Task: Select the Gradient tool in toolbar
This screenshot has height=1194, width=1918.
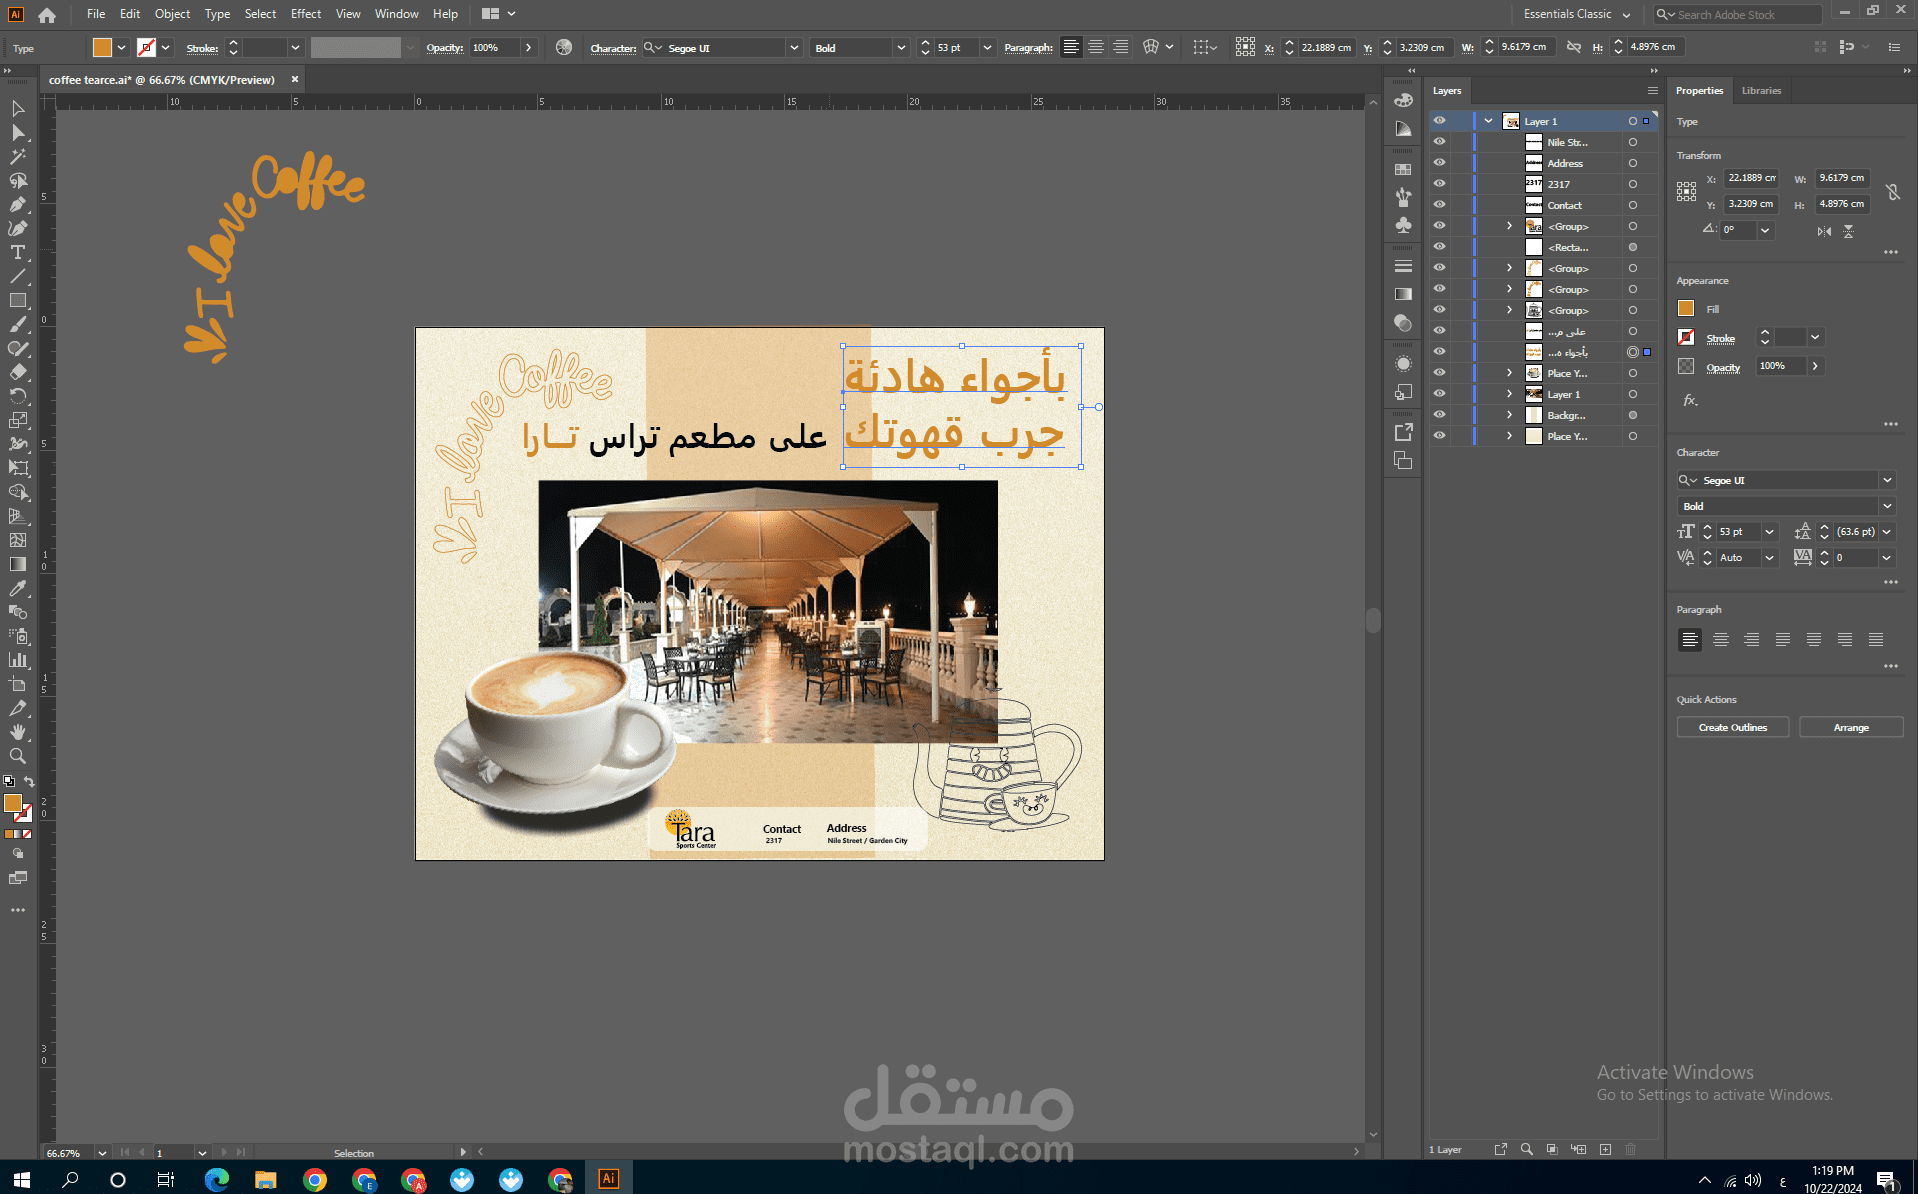Action: 18,565
